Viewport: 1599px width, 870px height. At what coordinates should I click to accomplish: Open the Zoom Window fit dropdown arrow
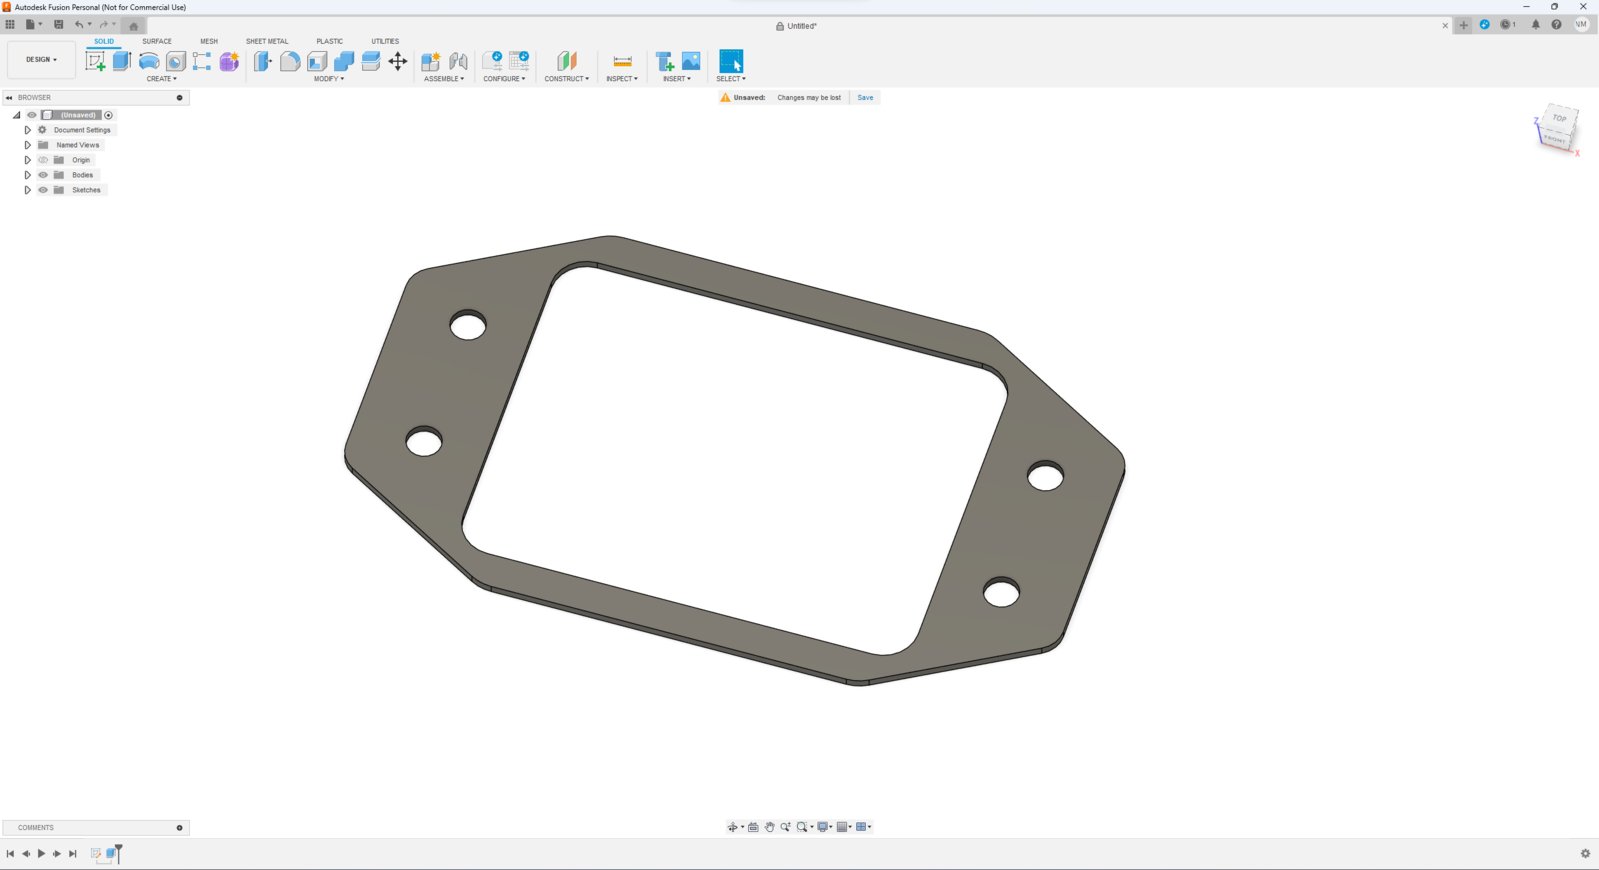(x=812, y=827)
